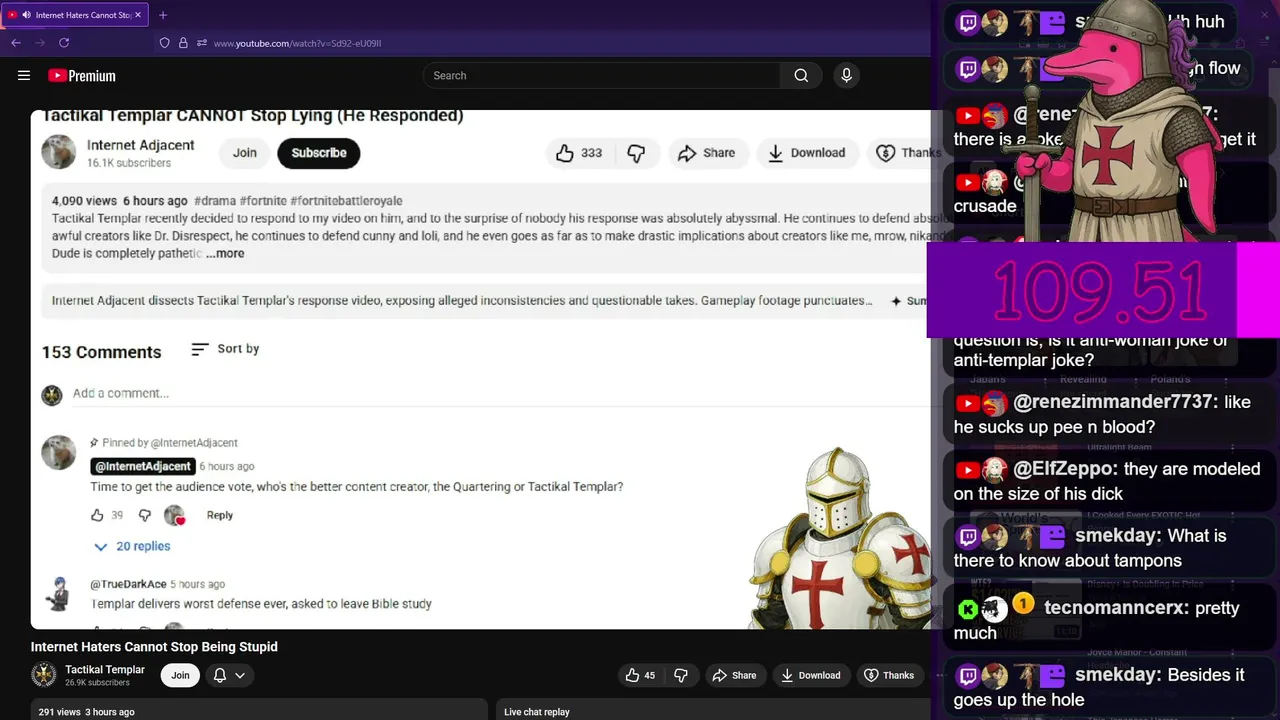Viewport: 1280px width, 720px height.
Task: Send Thanks on the Internet Adjacent video
Action: [x=908, y=153]
